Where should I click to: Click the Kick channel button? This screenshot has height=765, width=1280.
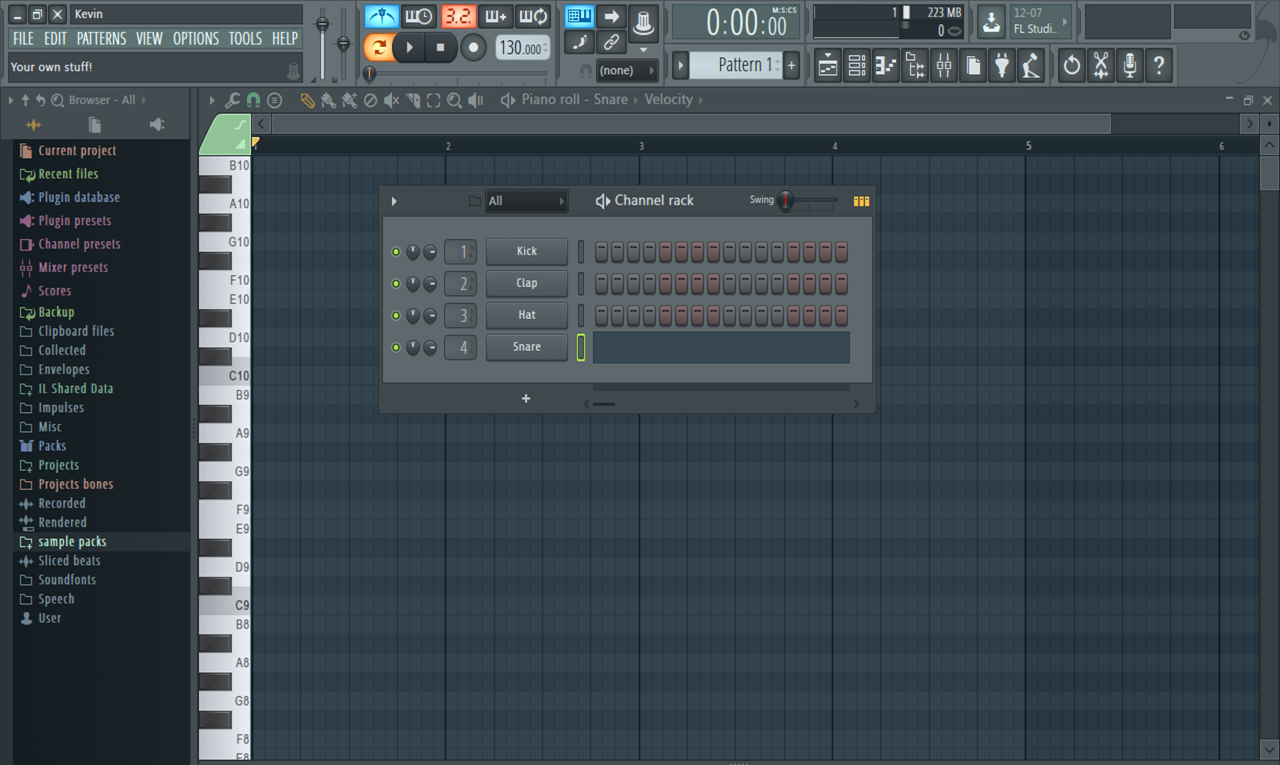527,252
